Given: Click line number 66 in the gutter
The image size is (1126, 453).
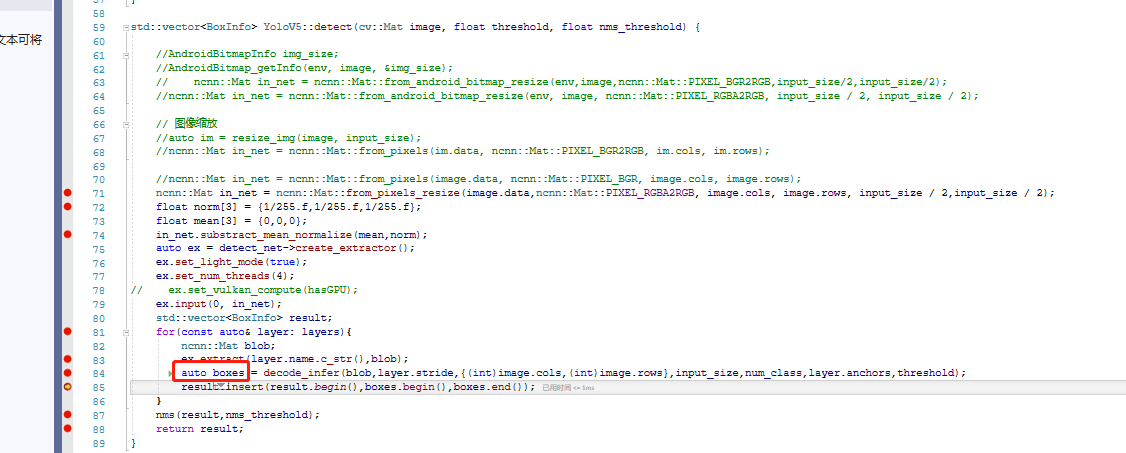Looking at the screenshot, I should point(99,124).
